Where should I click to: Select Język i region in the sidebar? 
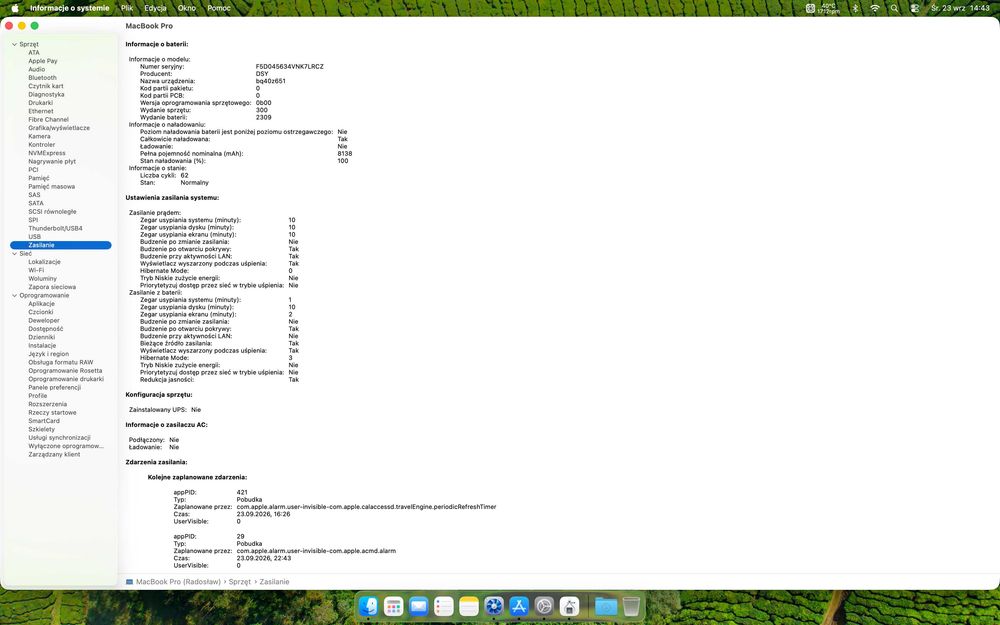[x=48, y=354]
